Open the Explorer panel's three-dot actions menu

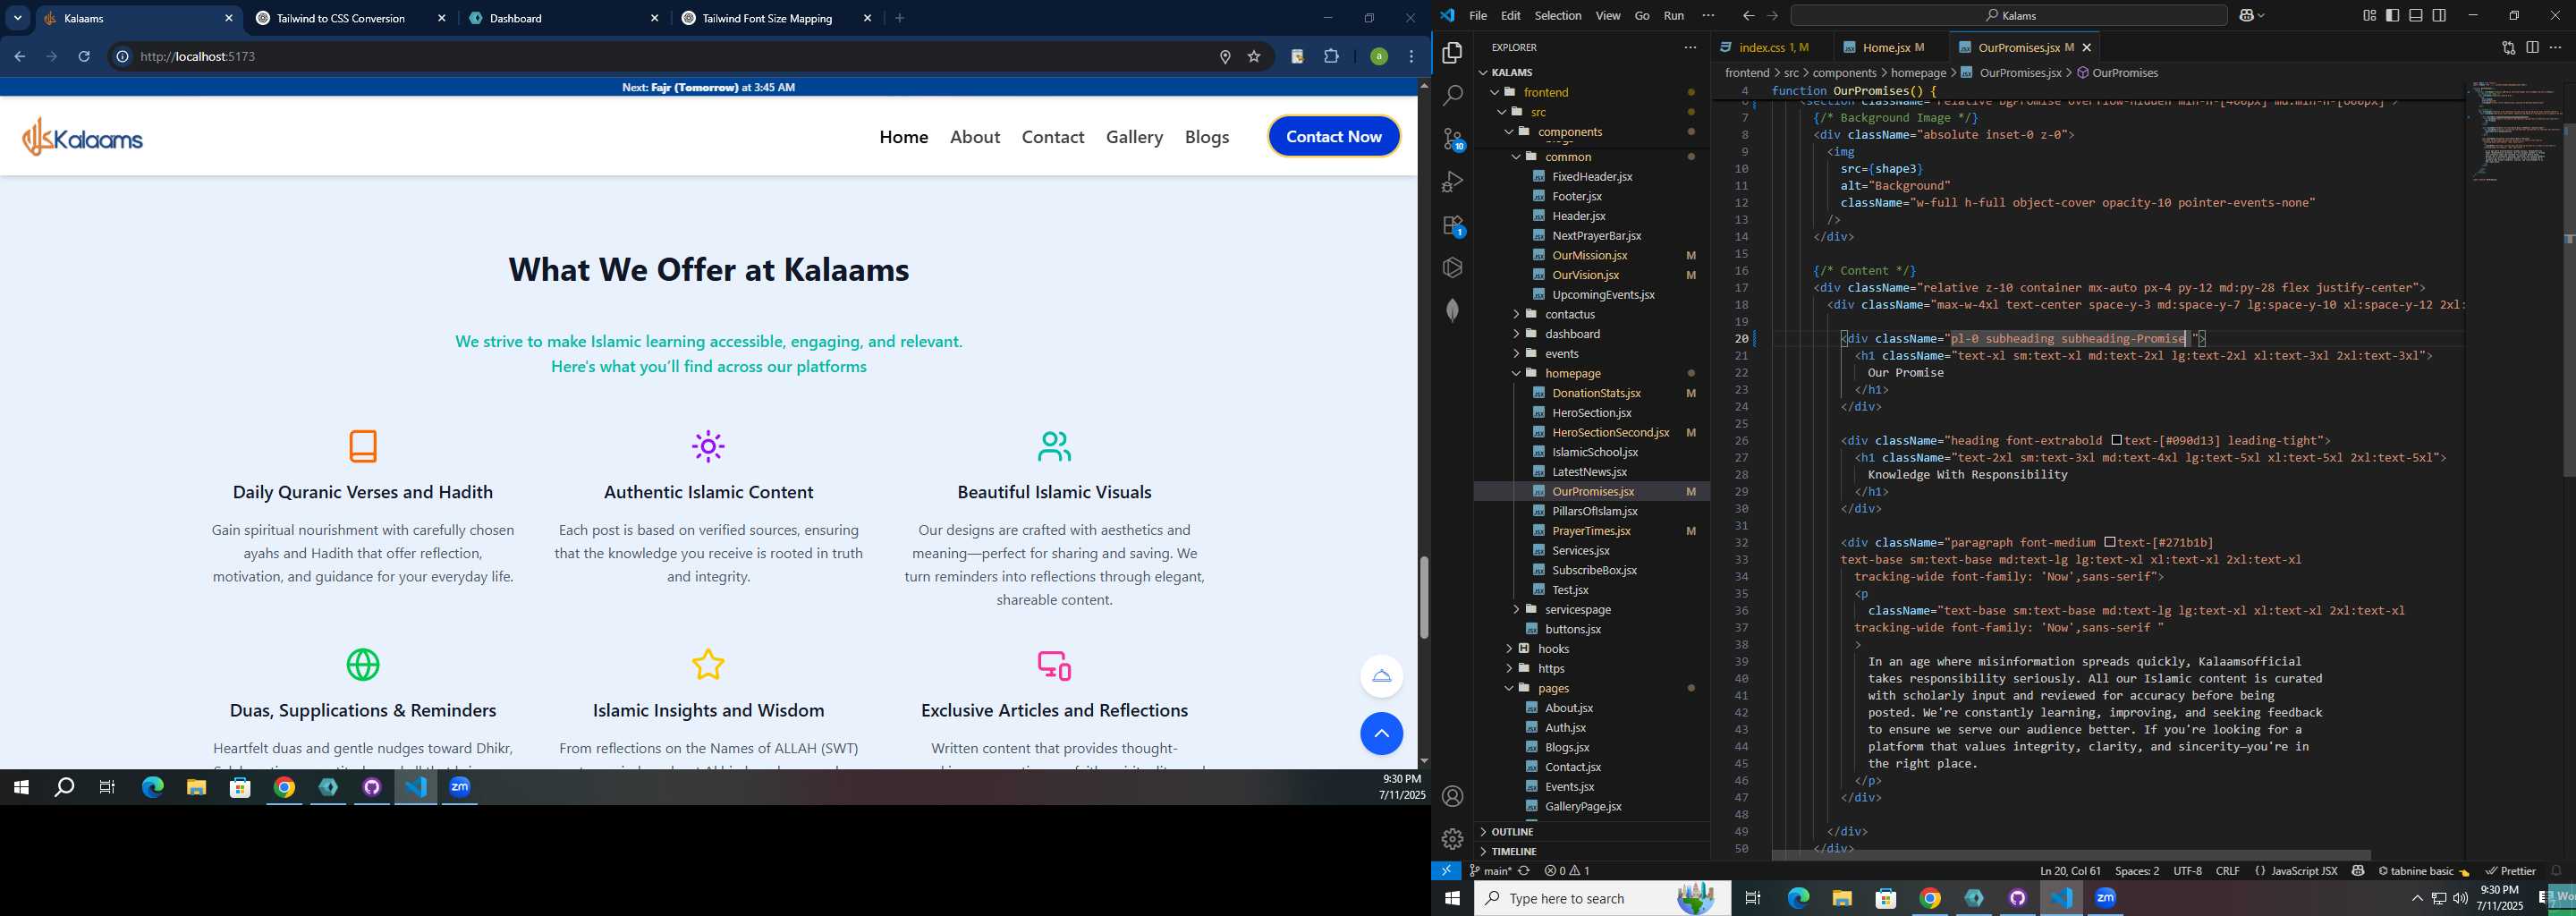[1690, 47]
